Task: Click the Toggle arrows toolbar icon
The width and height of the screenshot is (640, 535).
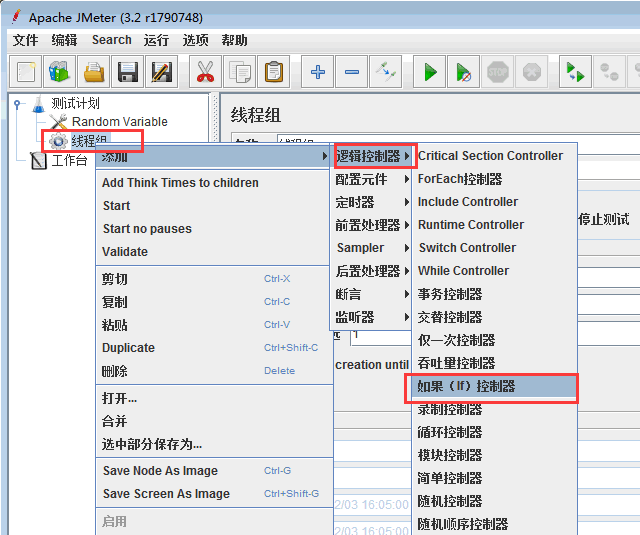Action: (385, 72)
